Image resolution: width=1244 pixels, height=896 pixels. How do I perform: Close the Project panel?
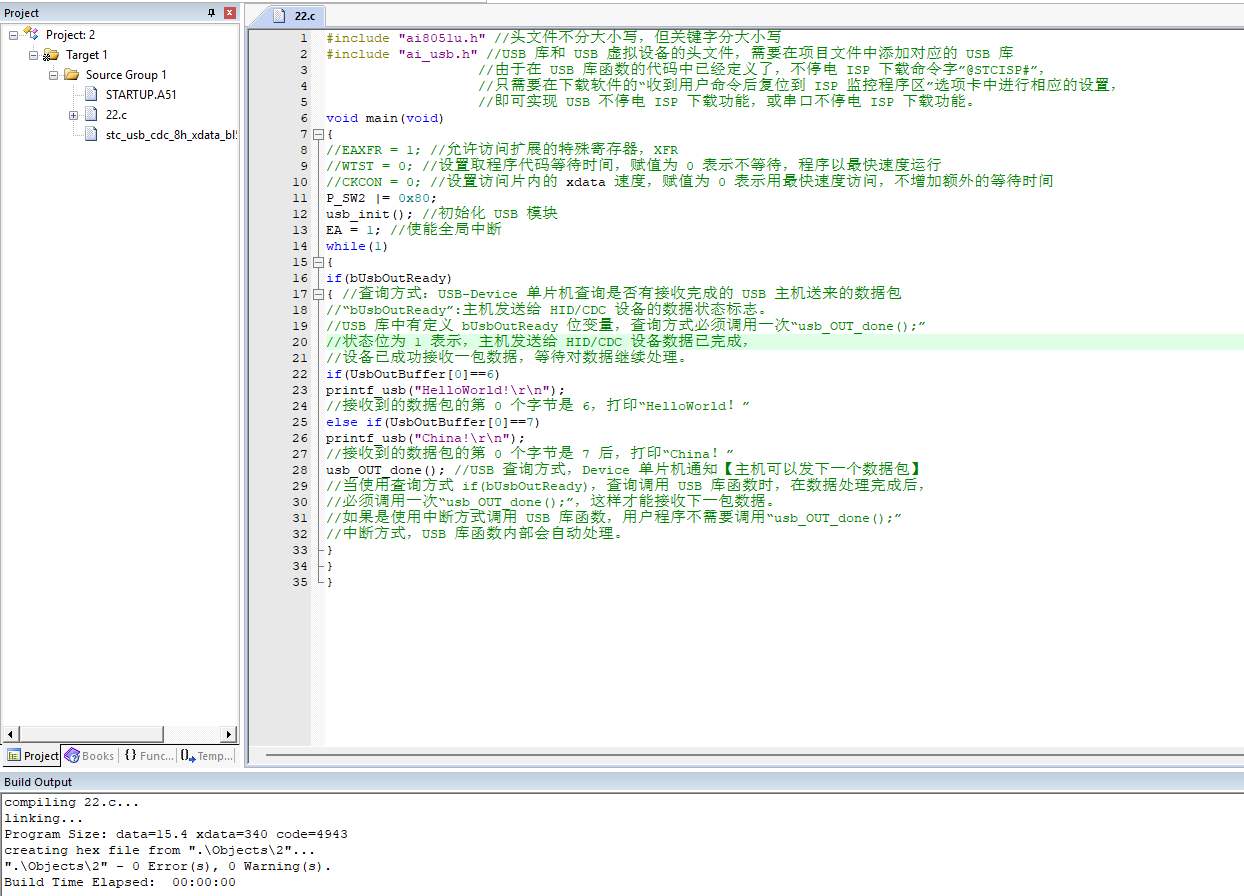tap(230, 13)
